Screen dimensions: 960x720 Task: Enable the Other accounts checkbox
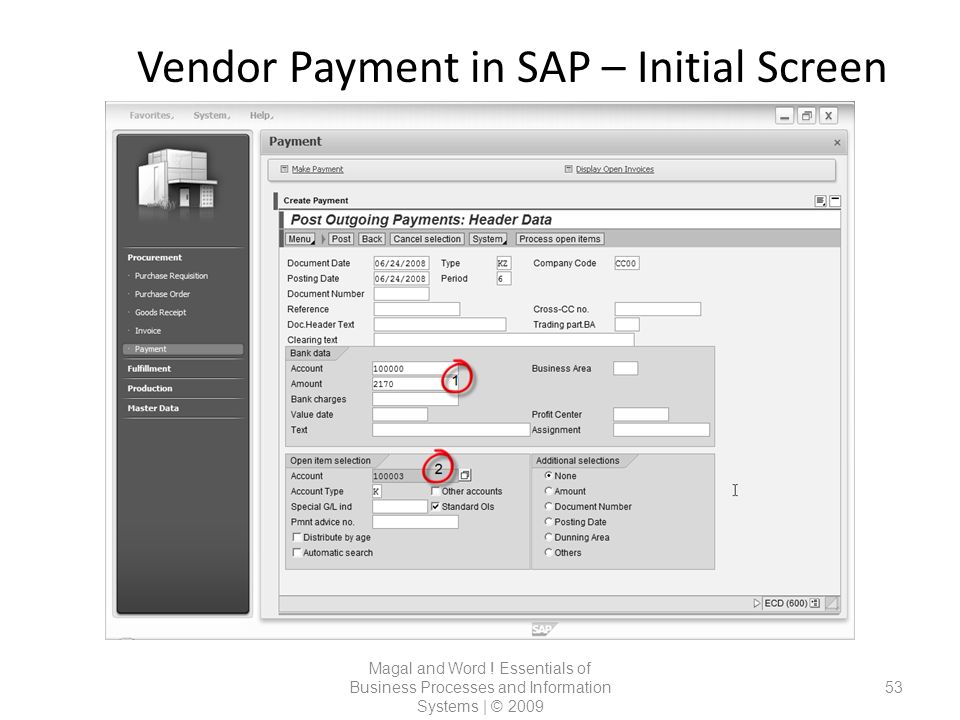pos(435,491)
